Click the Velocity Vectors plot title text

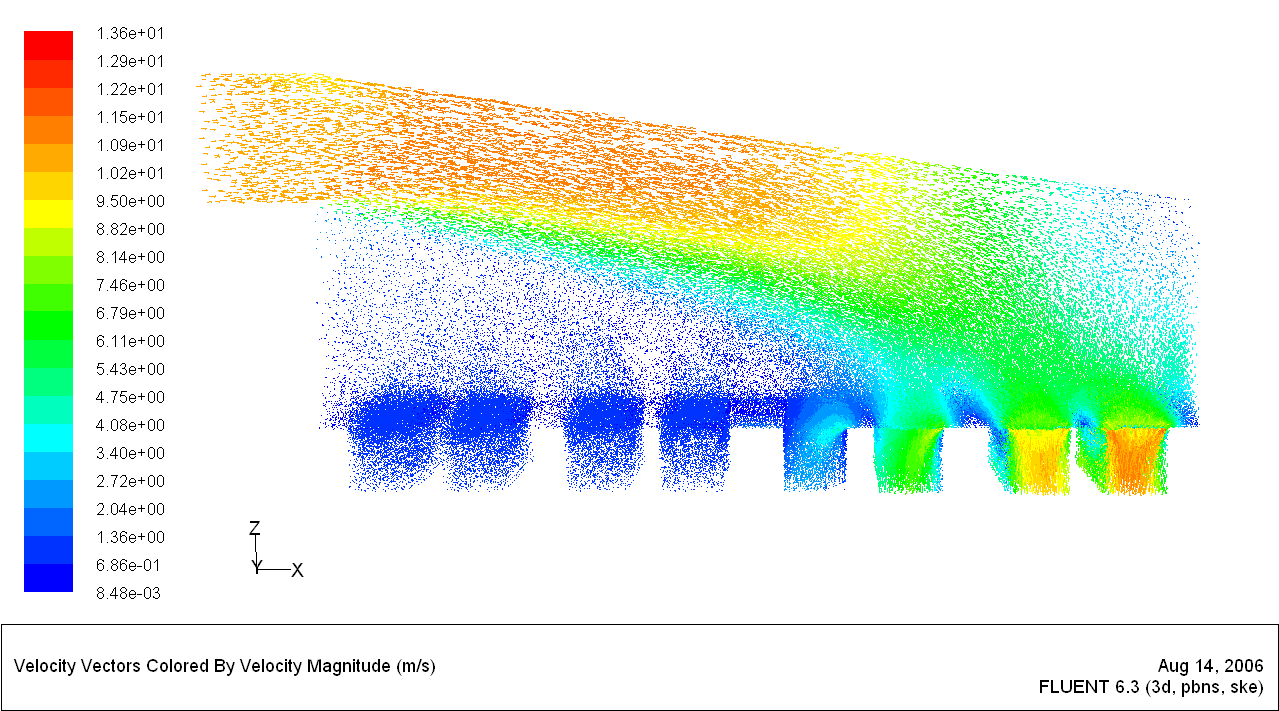click(224, 666)
